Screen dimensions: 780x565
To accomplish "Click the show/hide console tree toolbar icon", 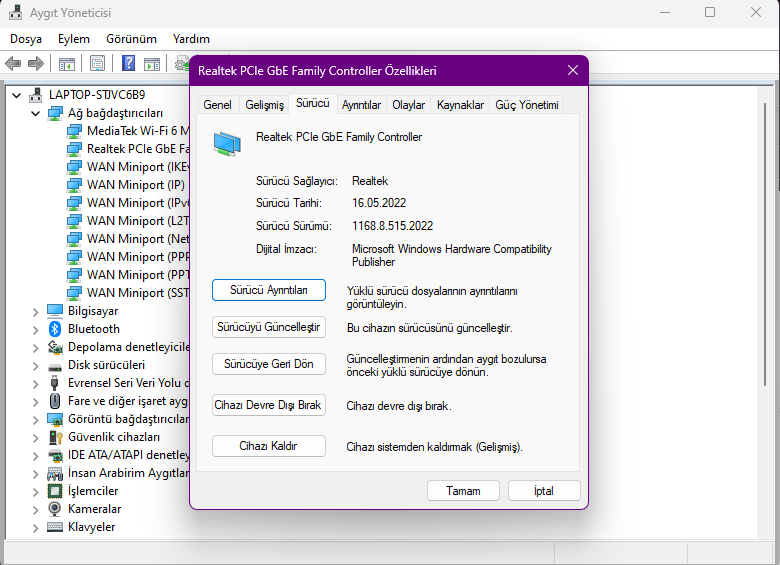I will pyautogui.click(x=67, y=64).
